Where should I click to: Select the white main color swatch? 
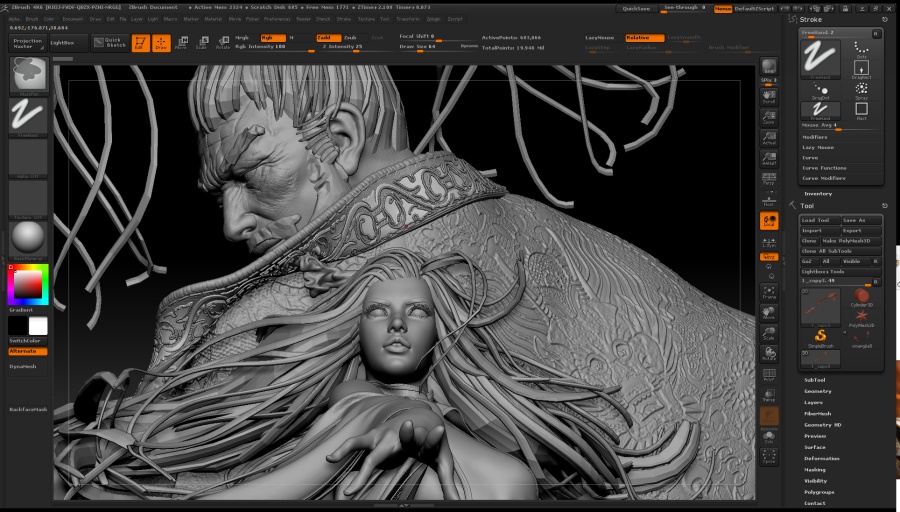coord(38,325)
